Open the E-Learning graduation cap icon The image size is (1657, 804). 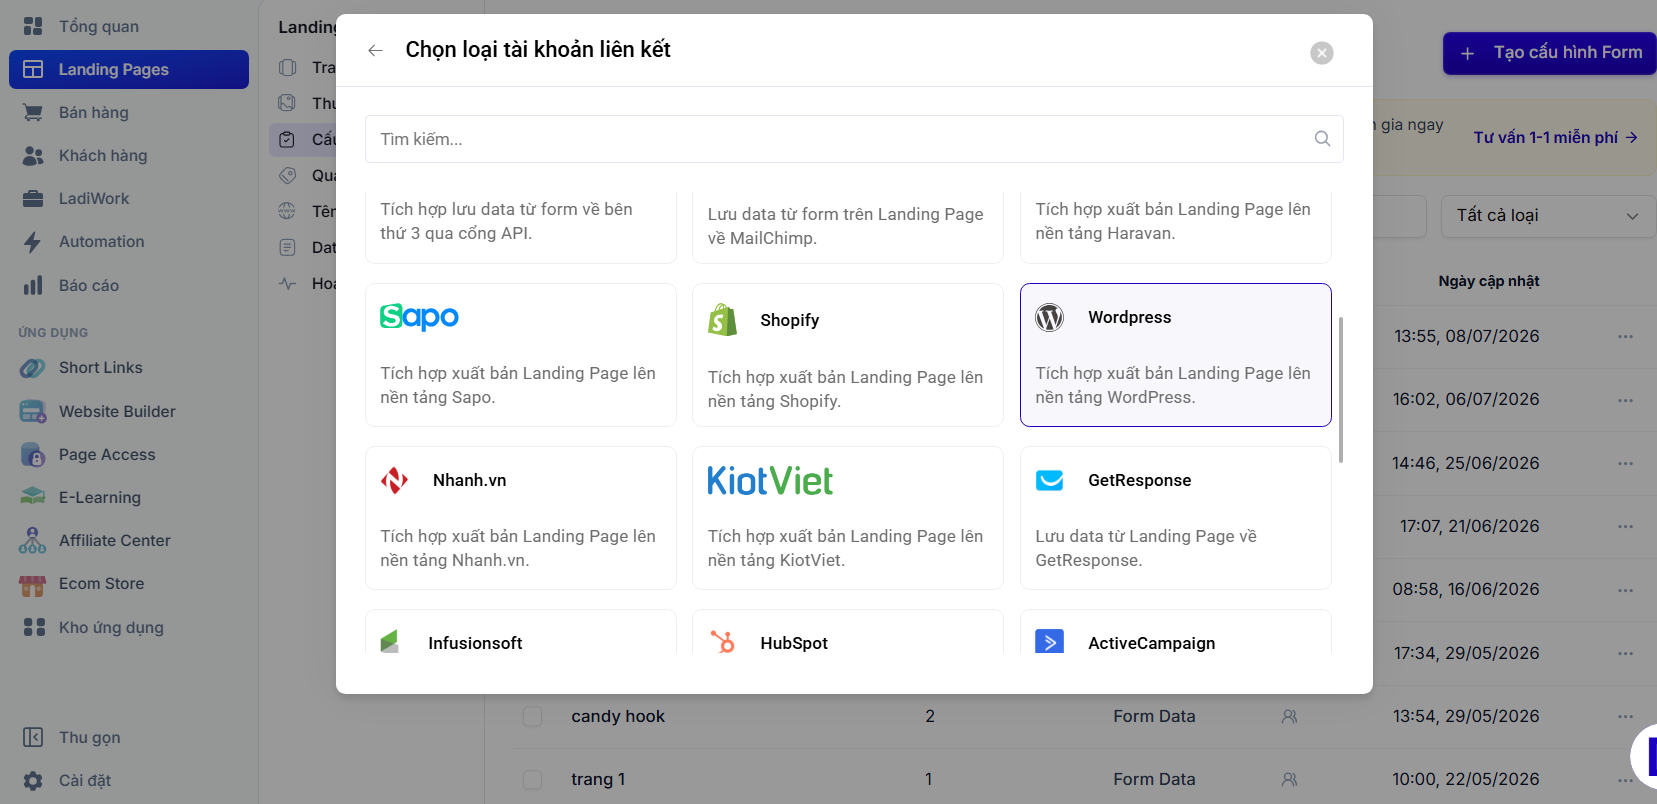click(33, 497)
